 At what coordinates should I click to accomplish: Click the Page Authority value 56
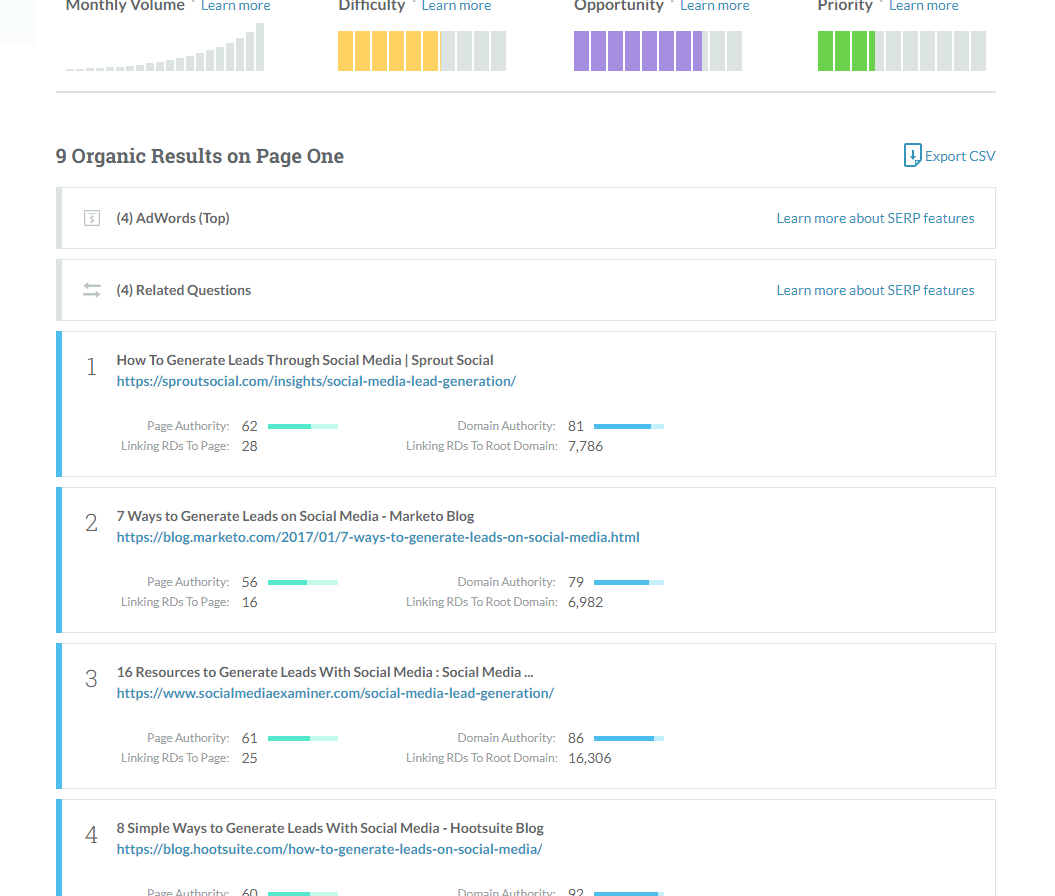(x=250, y=583)
